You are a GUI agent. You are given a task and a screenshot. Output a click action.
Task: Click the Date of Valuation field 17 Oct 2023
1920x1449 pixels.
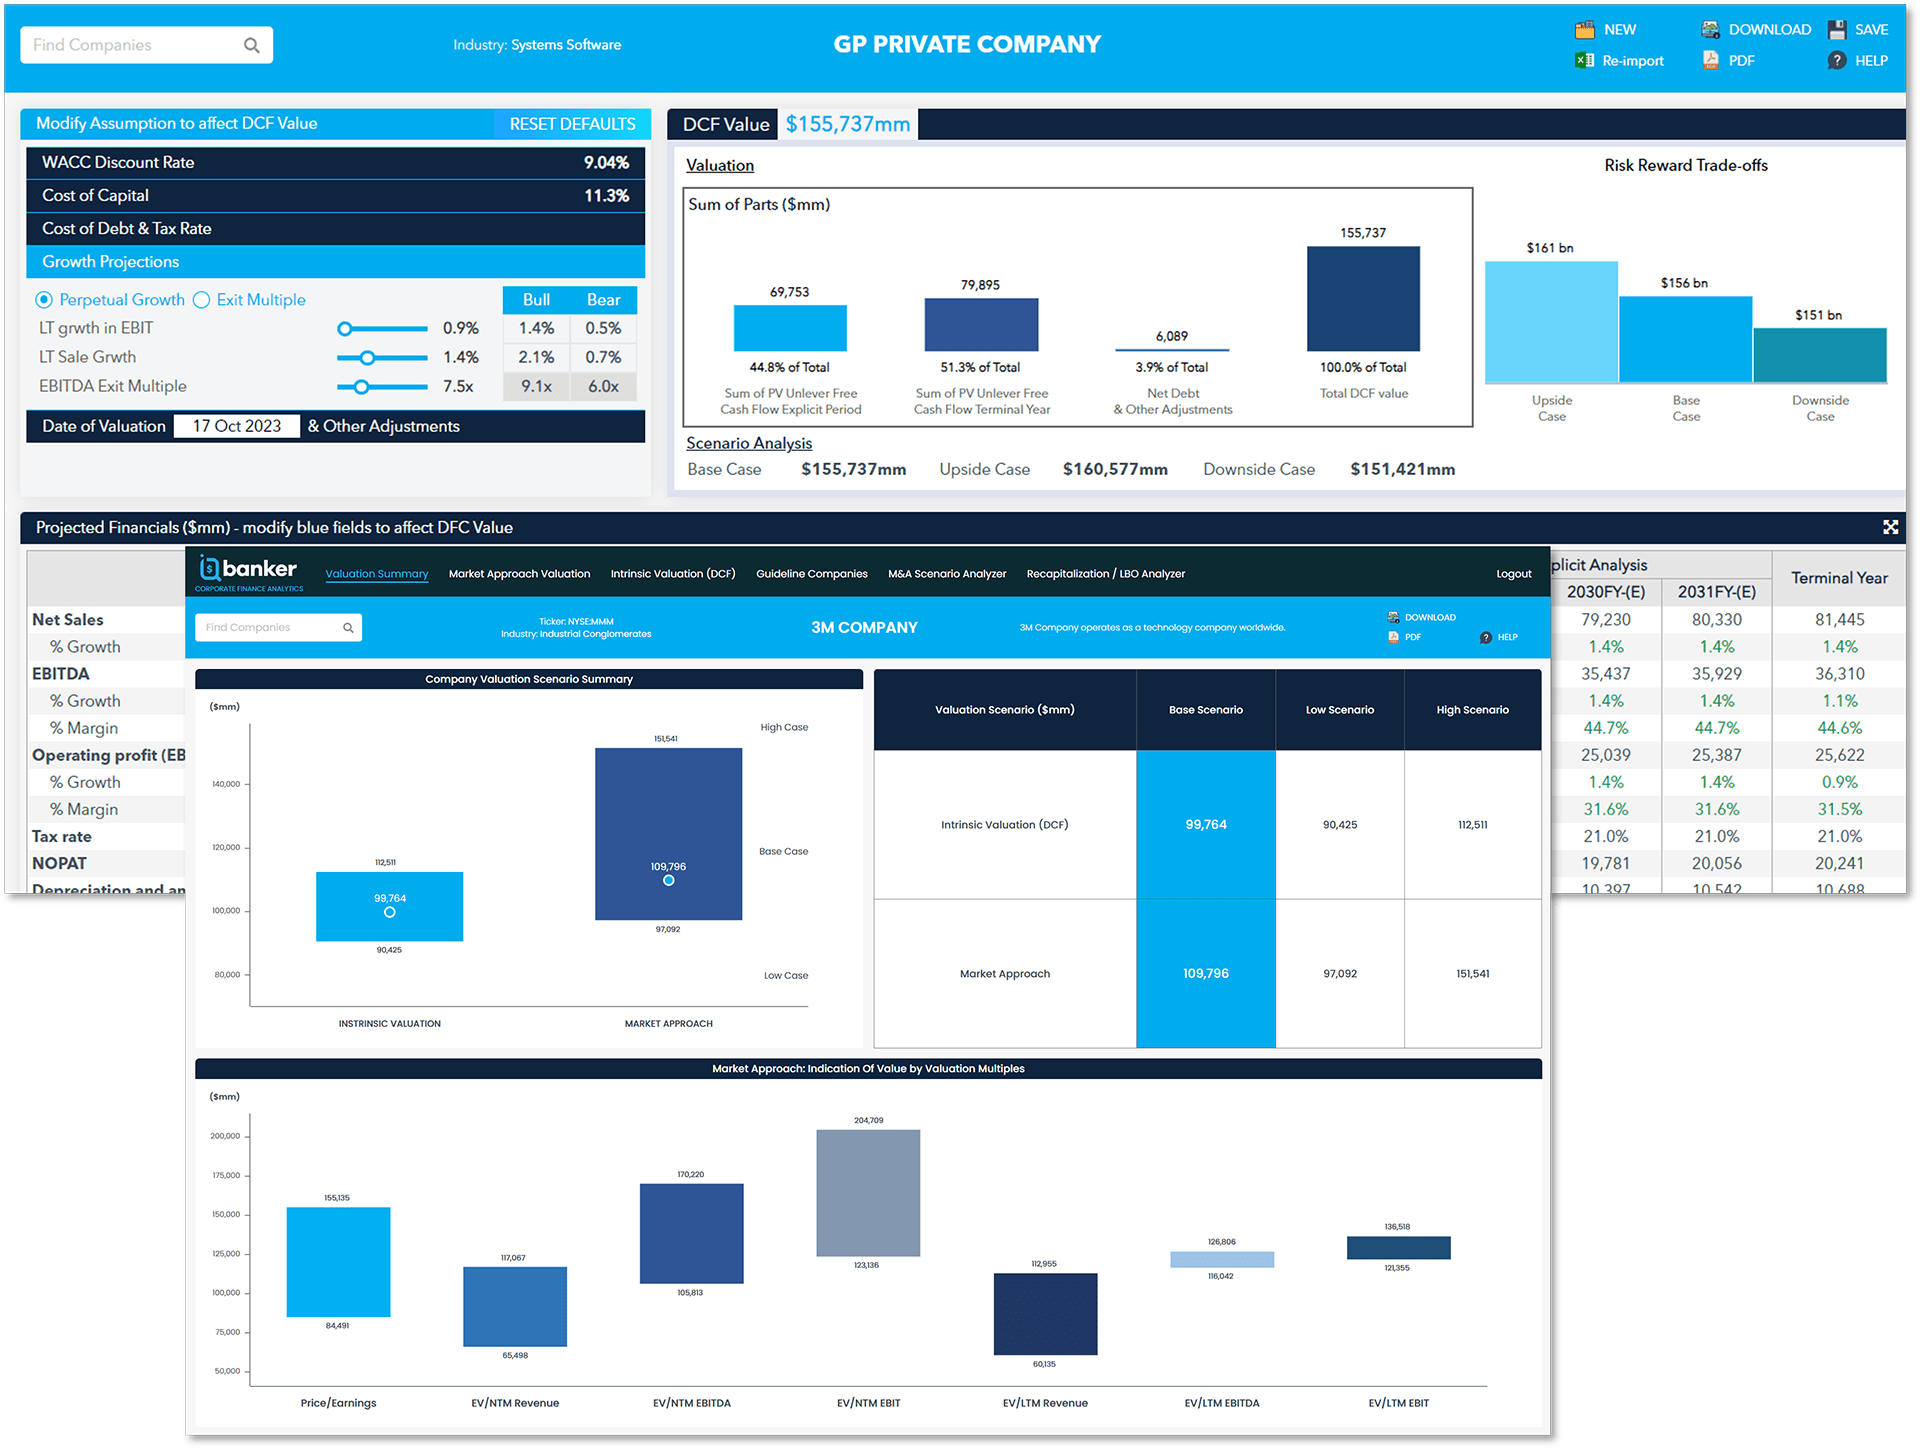pyautogui.click(x=237, y=426)
